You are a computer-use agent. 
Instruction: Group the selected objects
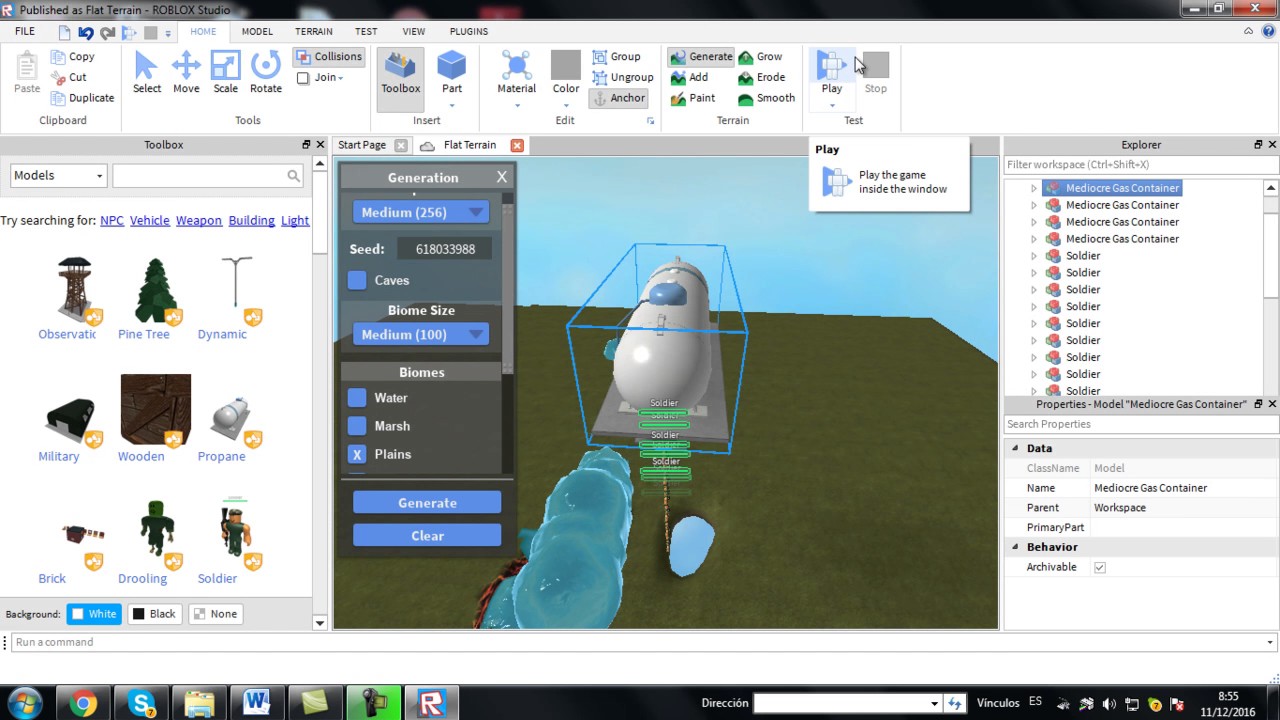pos(616,57)
